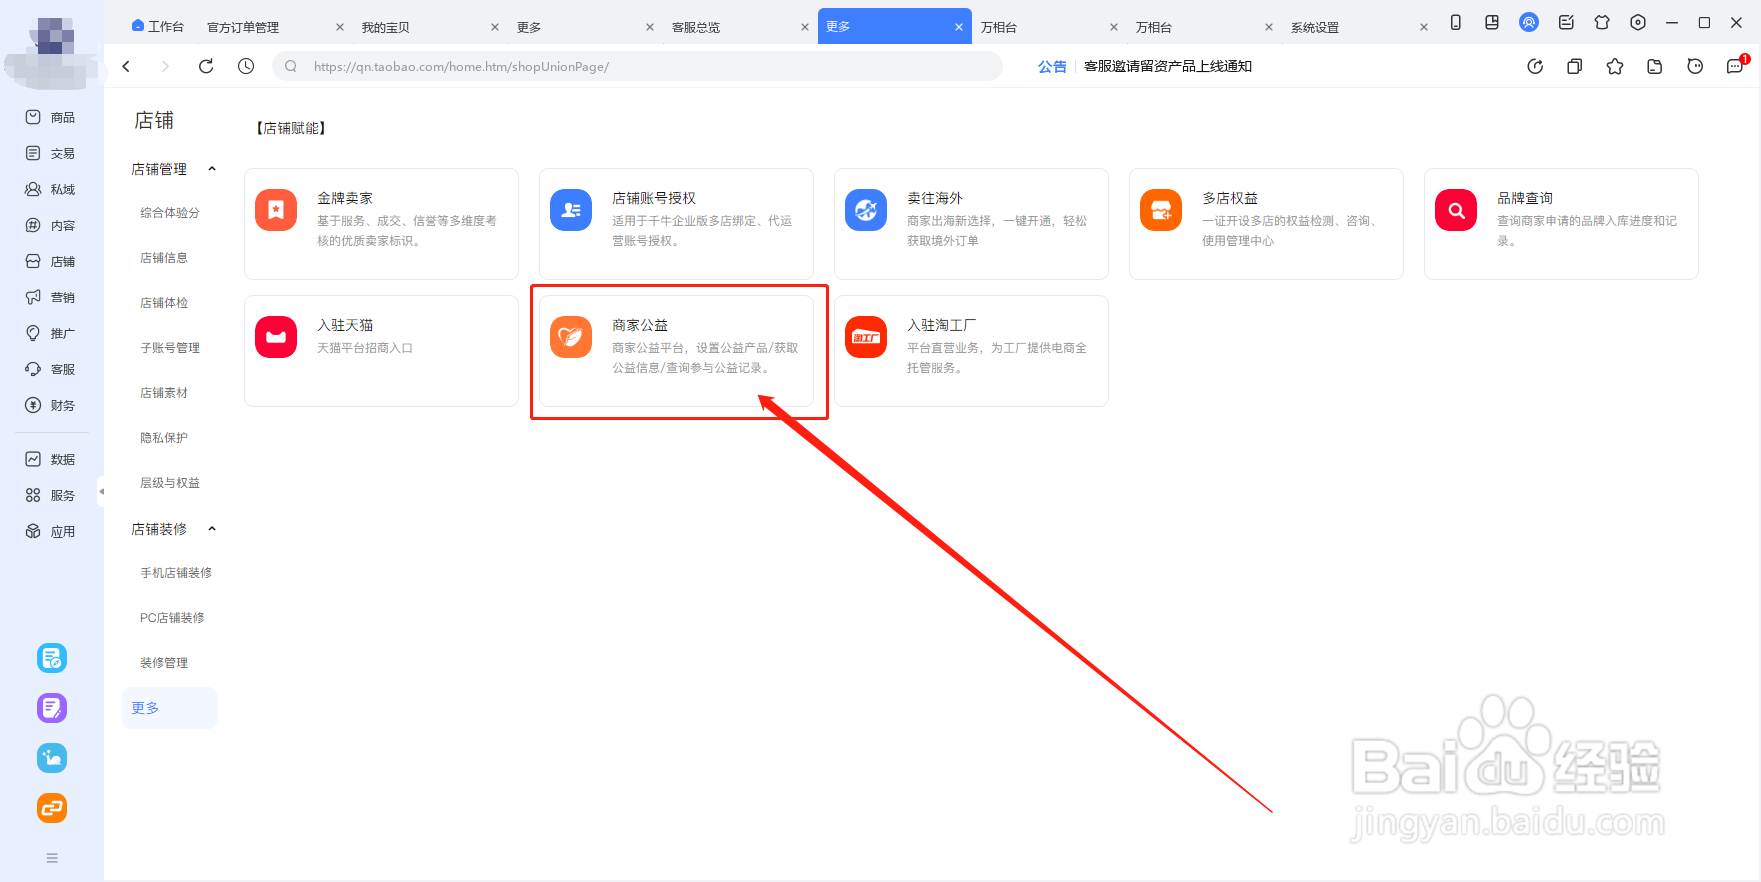
Task: Open the 客服邀请留资产品上线通知 announcement
Action: (1168, 66)
